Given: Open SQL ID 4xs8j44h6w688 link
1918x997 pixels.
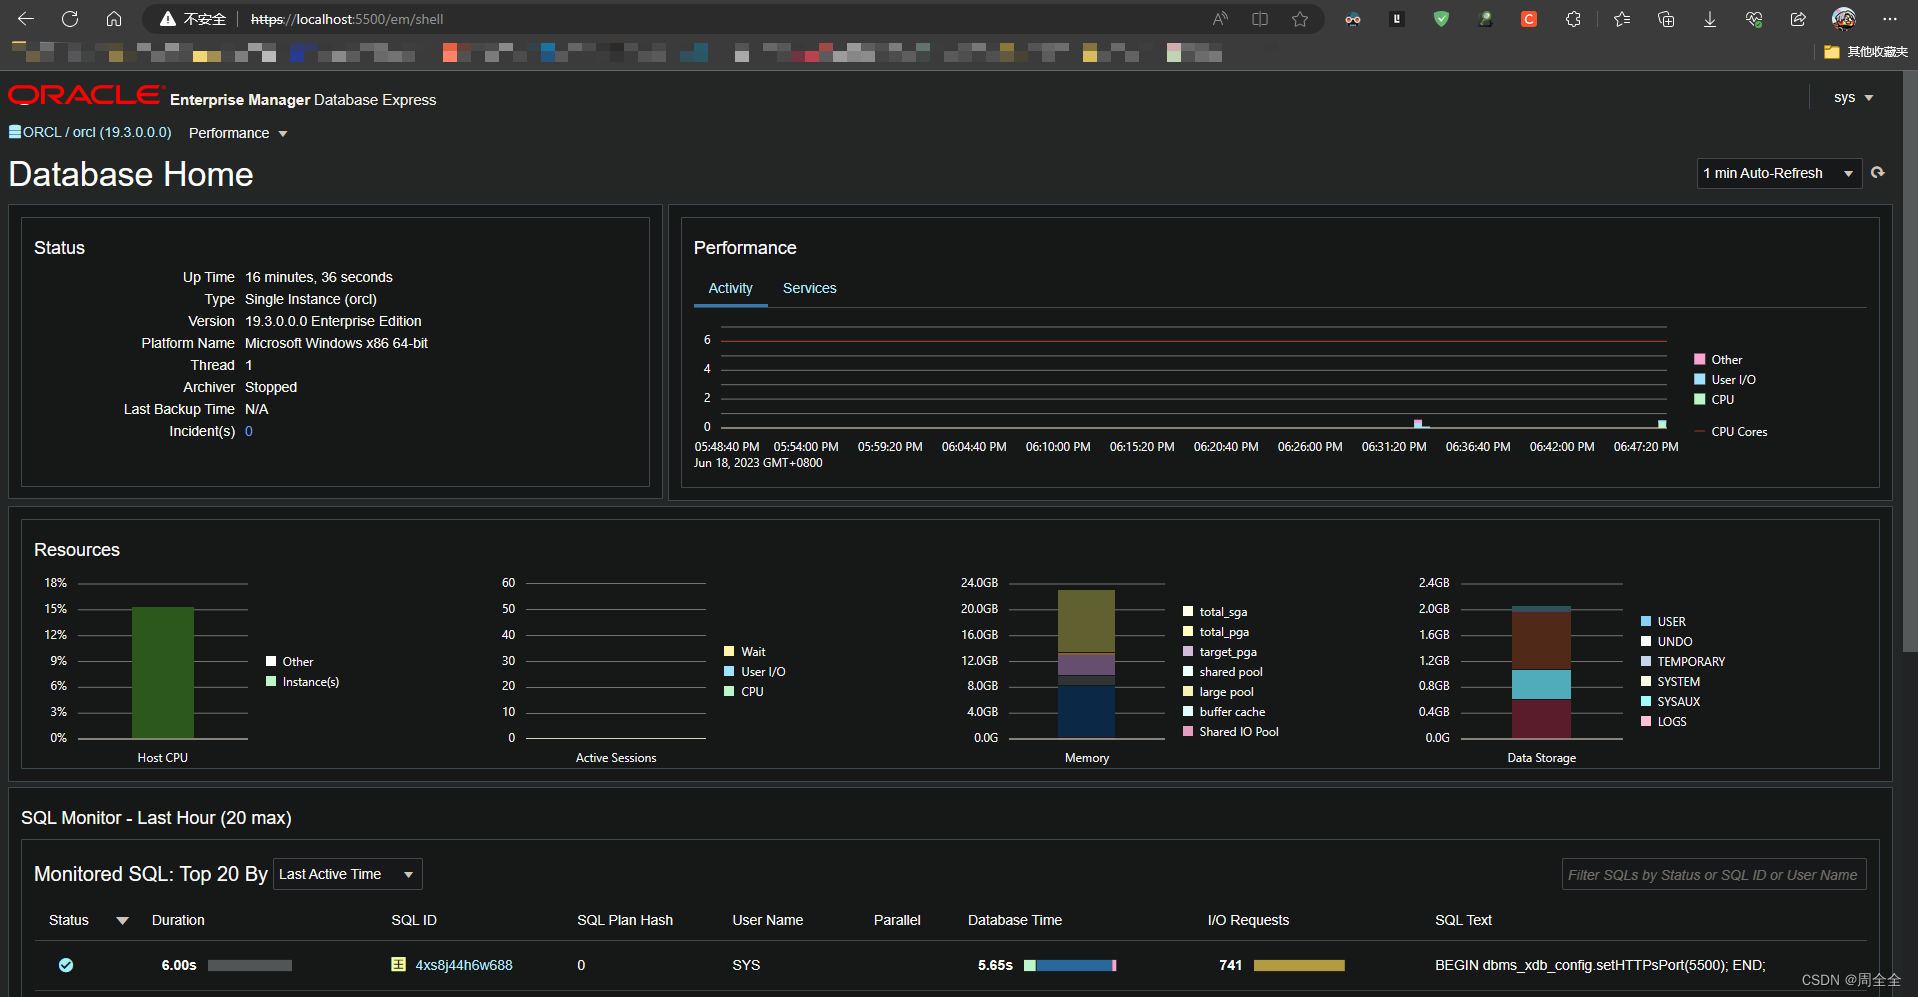Looking at the screenshot, I should pyautogui.click(x=464, y=965).
